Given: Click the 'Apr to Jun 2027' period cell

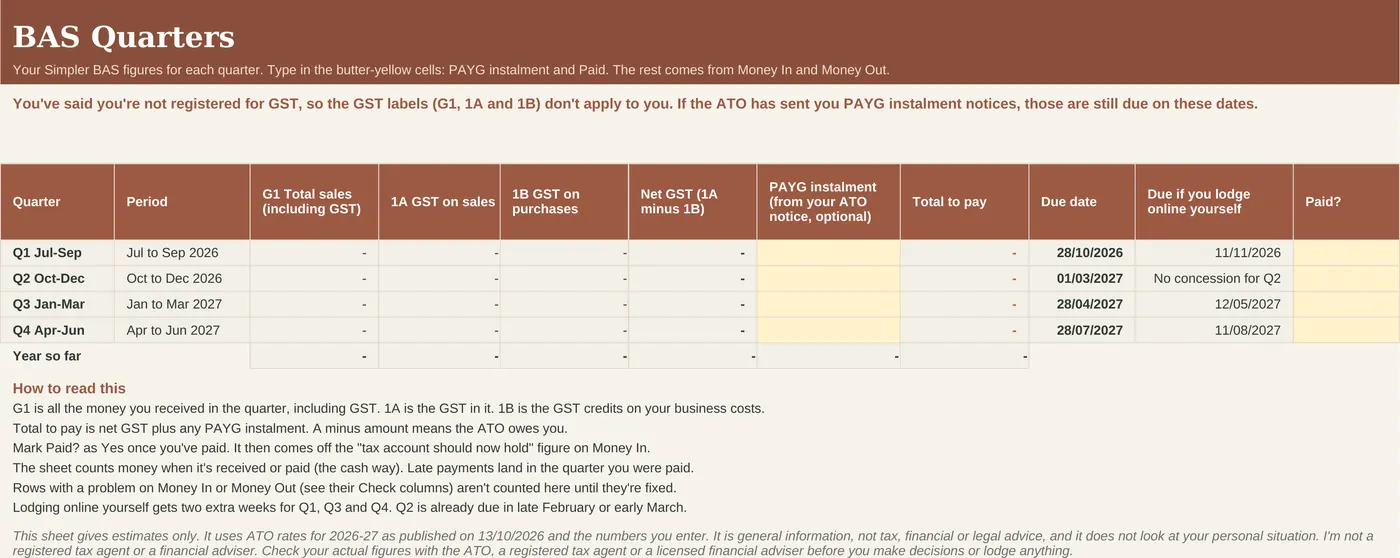Looking at the screenshot, I should click(x=182, y=330).
